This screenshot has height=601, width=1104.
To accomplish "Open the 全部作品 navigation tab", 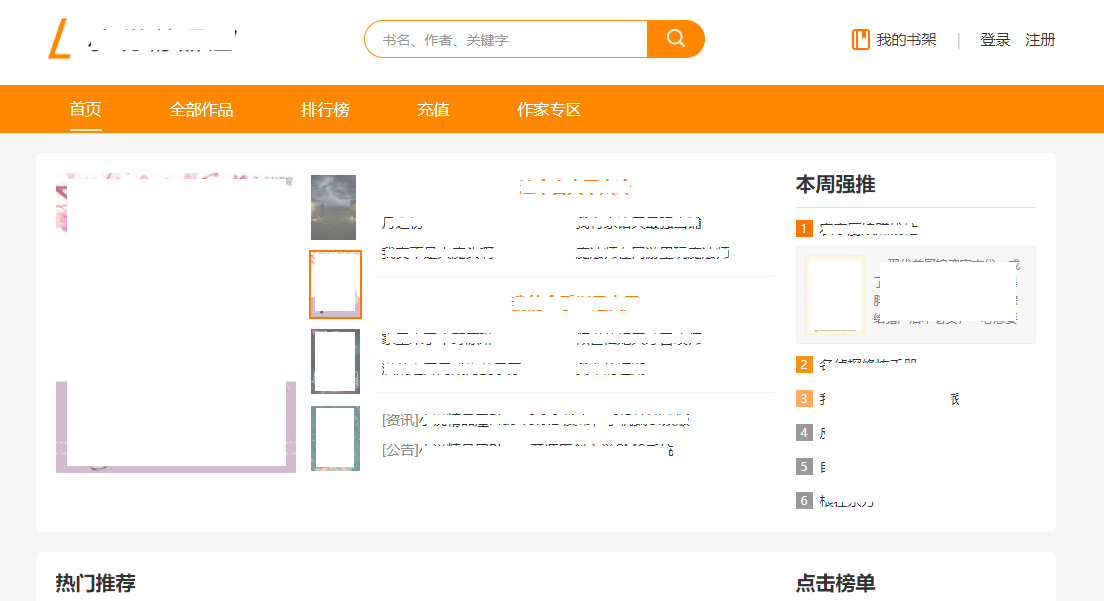I will [201, 110].
